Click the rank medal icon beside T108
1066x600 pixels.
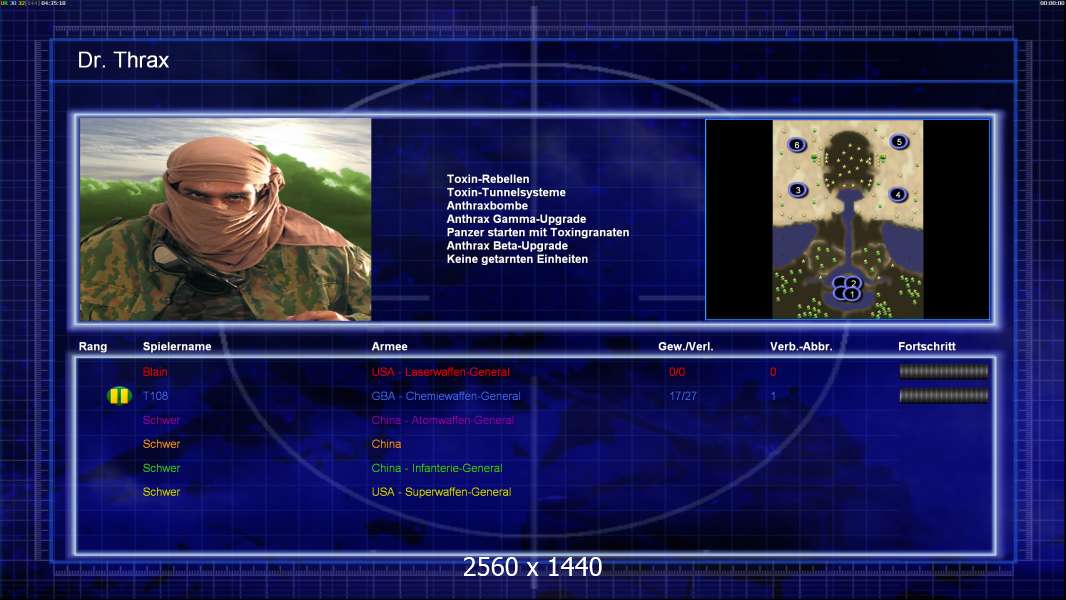click(119, 395)
